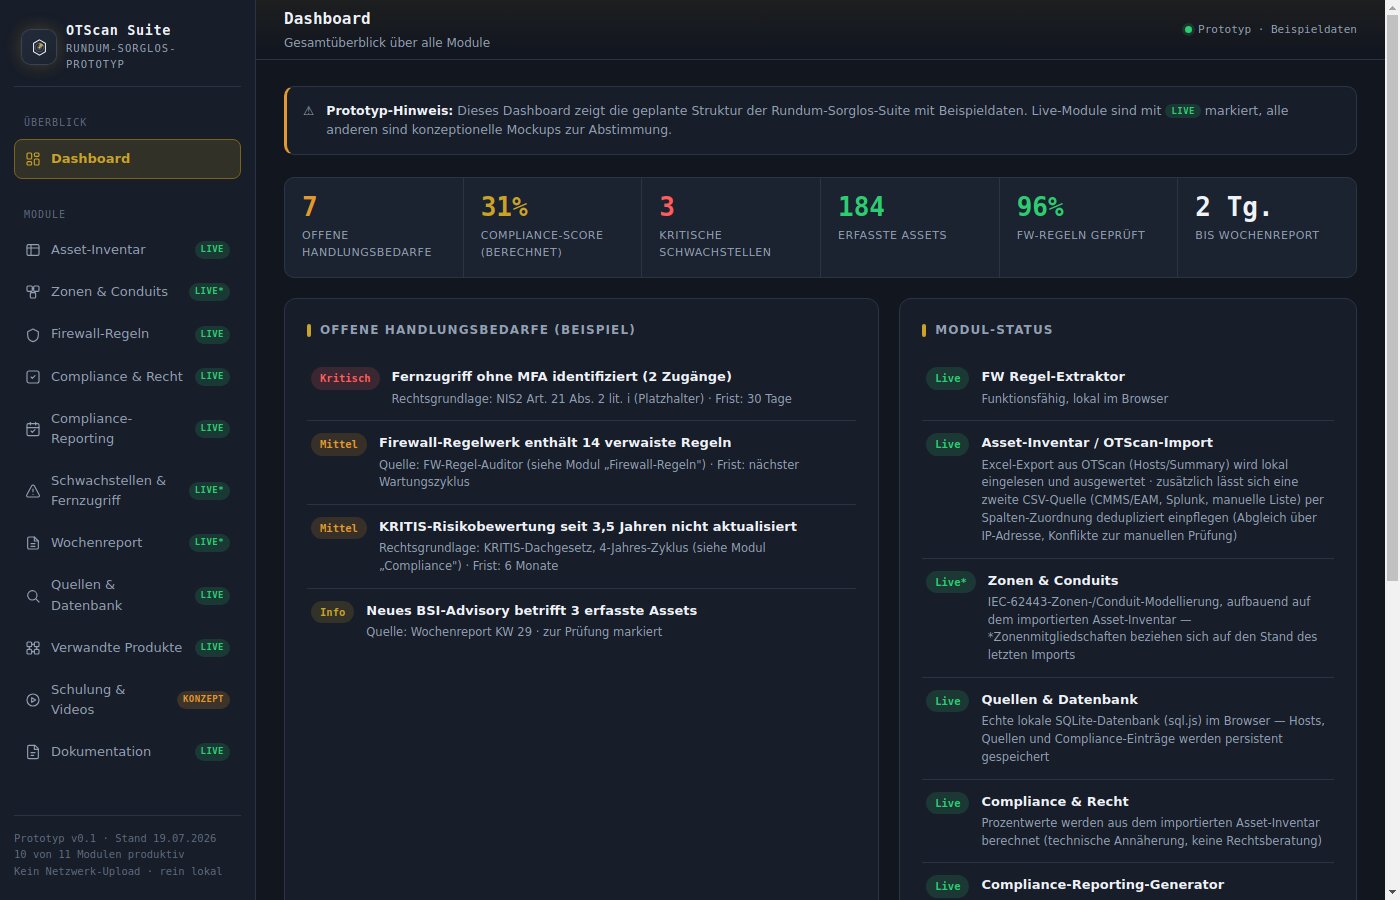1400x900 pixels.
Task: Open Neues BSI-Advisory betrifft 3 Assets entry
Action: [x=581, y=621]
